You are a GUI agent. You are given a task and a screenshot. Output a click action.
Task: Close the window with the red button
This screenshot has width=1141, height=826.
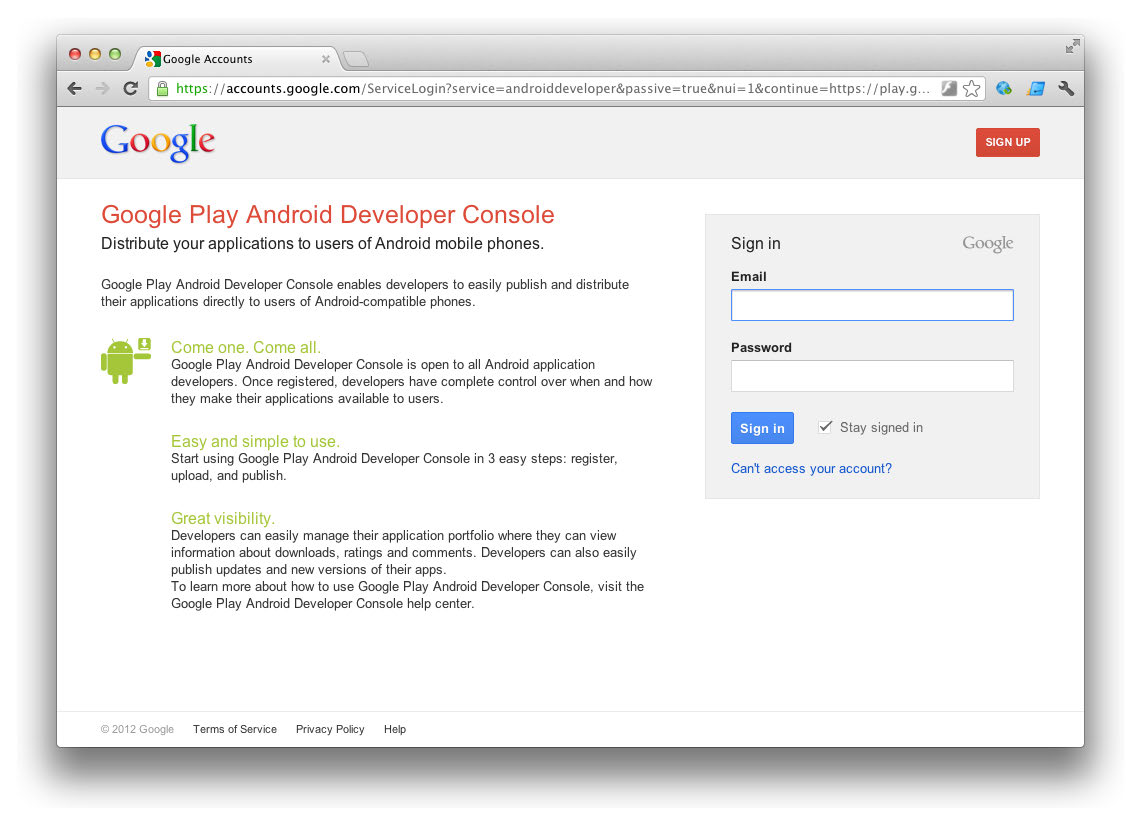tap(75, 54)
